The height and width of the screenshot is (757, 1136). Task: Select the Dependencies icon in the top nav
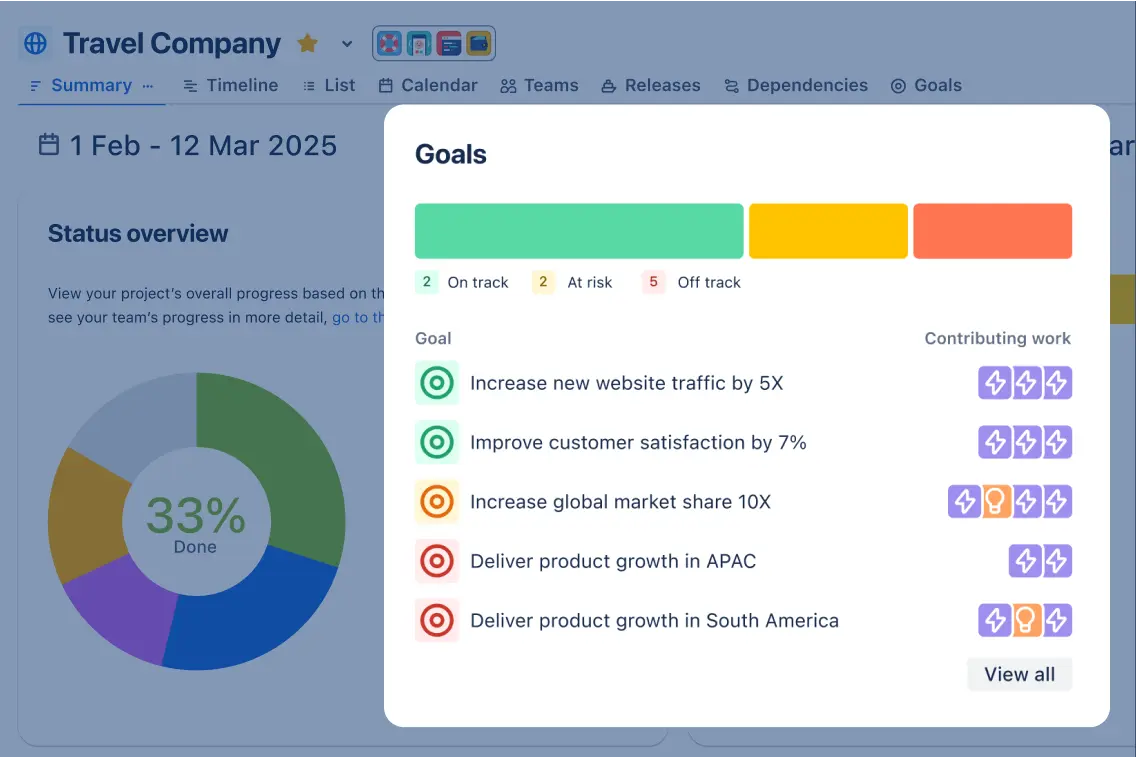732,85
